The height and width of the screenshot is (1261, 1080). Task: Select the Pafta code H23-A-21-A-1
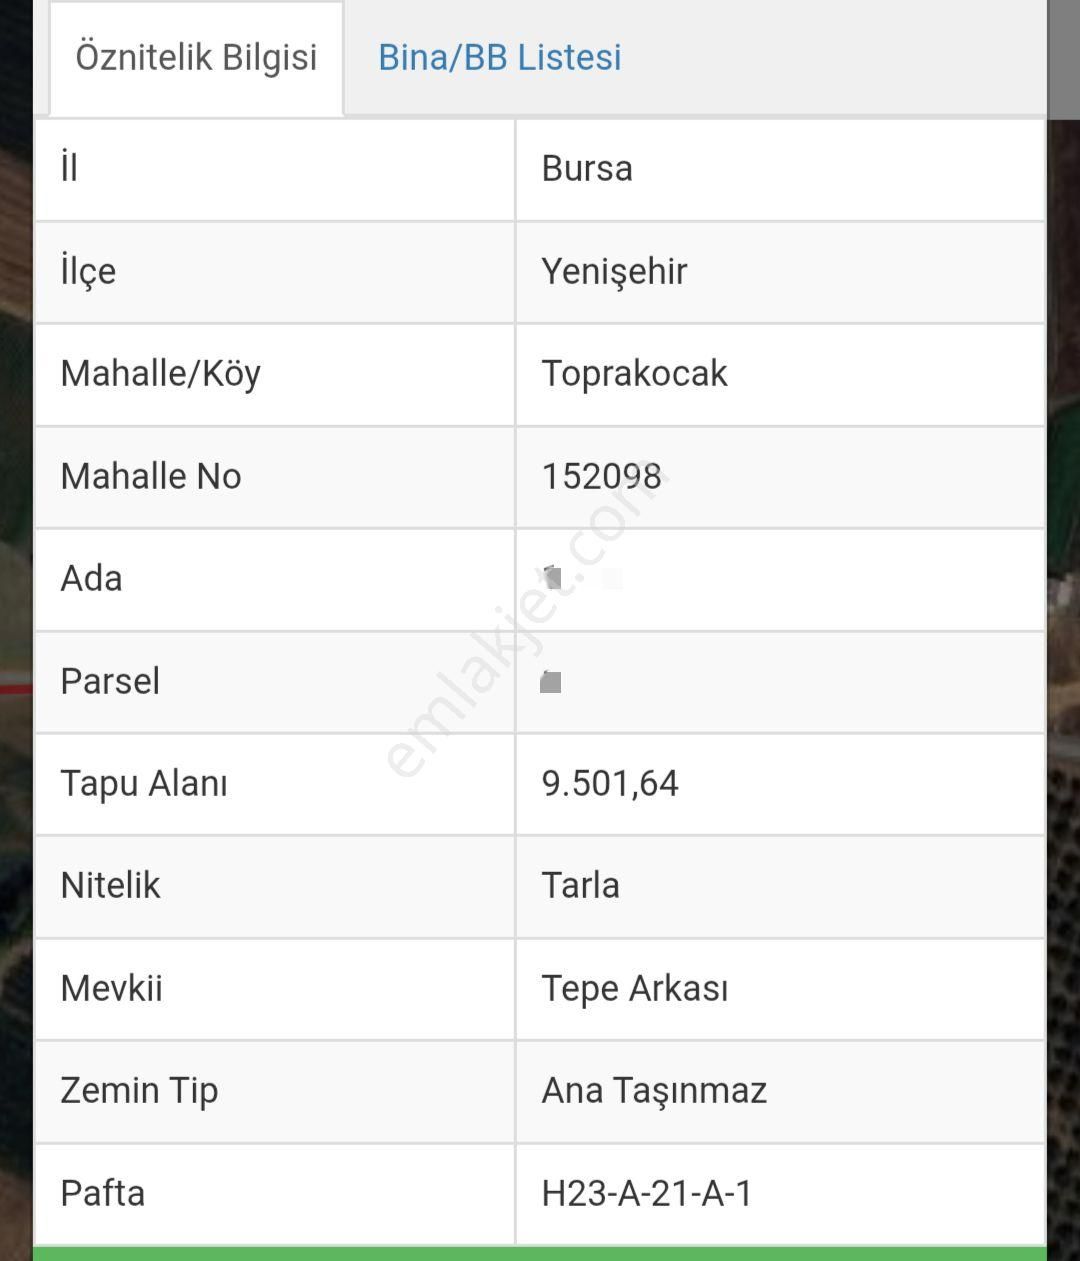pyautogui.click(x=646, y=1193)
